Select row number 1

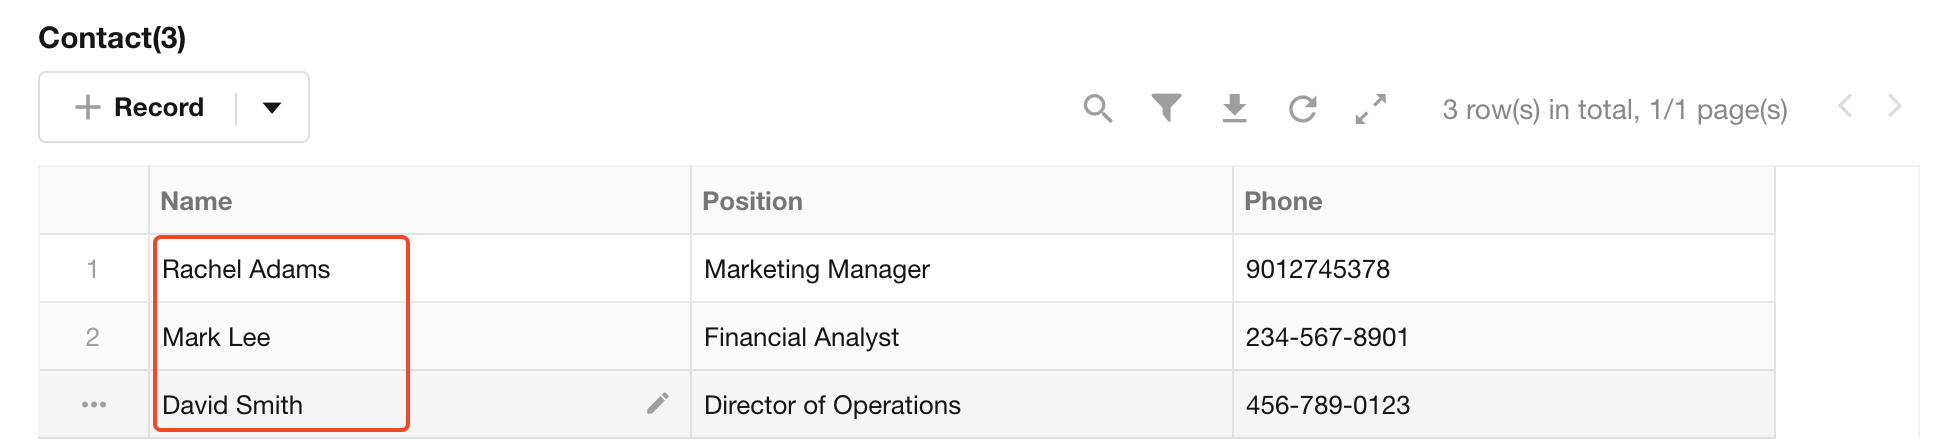(x=93, y=269)
